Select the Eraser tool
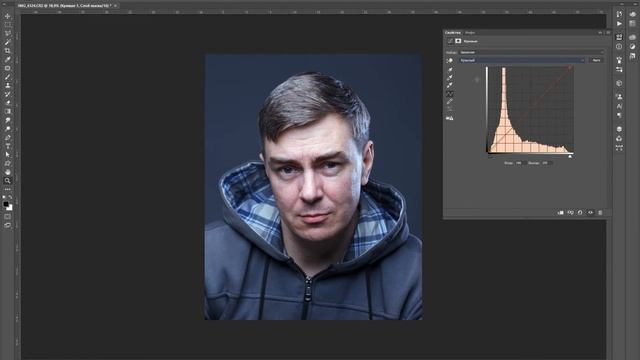The width and height of the screenshot is (640, 360). coord(7,102)
